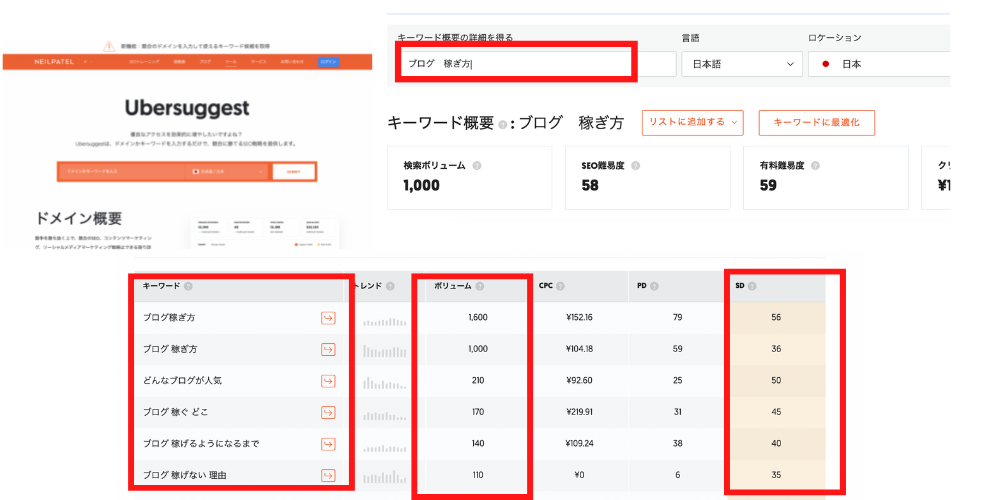Click the help icon next to SEO難易度
This screenshot has width=1000, height=500.
[636, 166]
